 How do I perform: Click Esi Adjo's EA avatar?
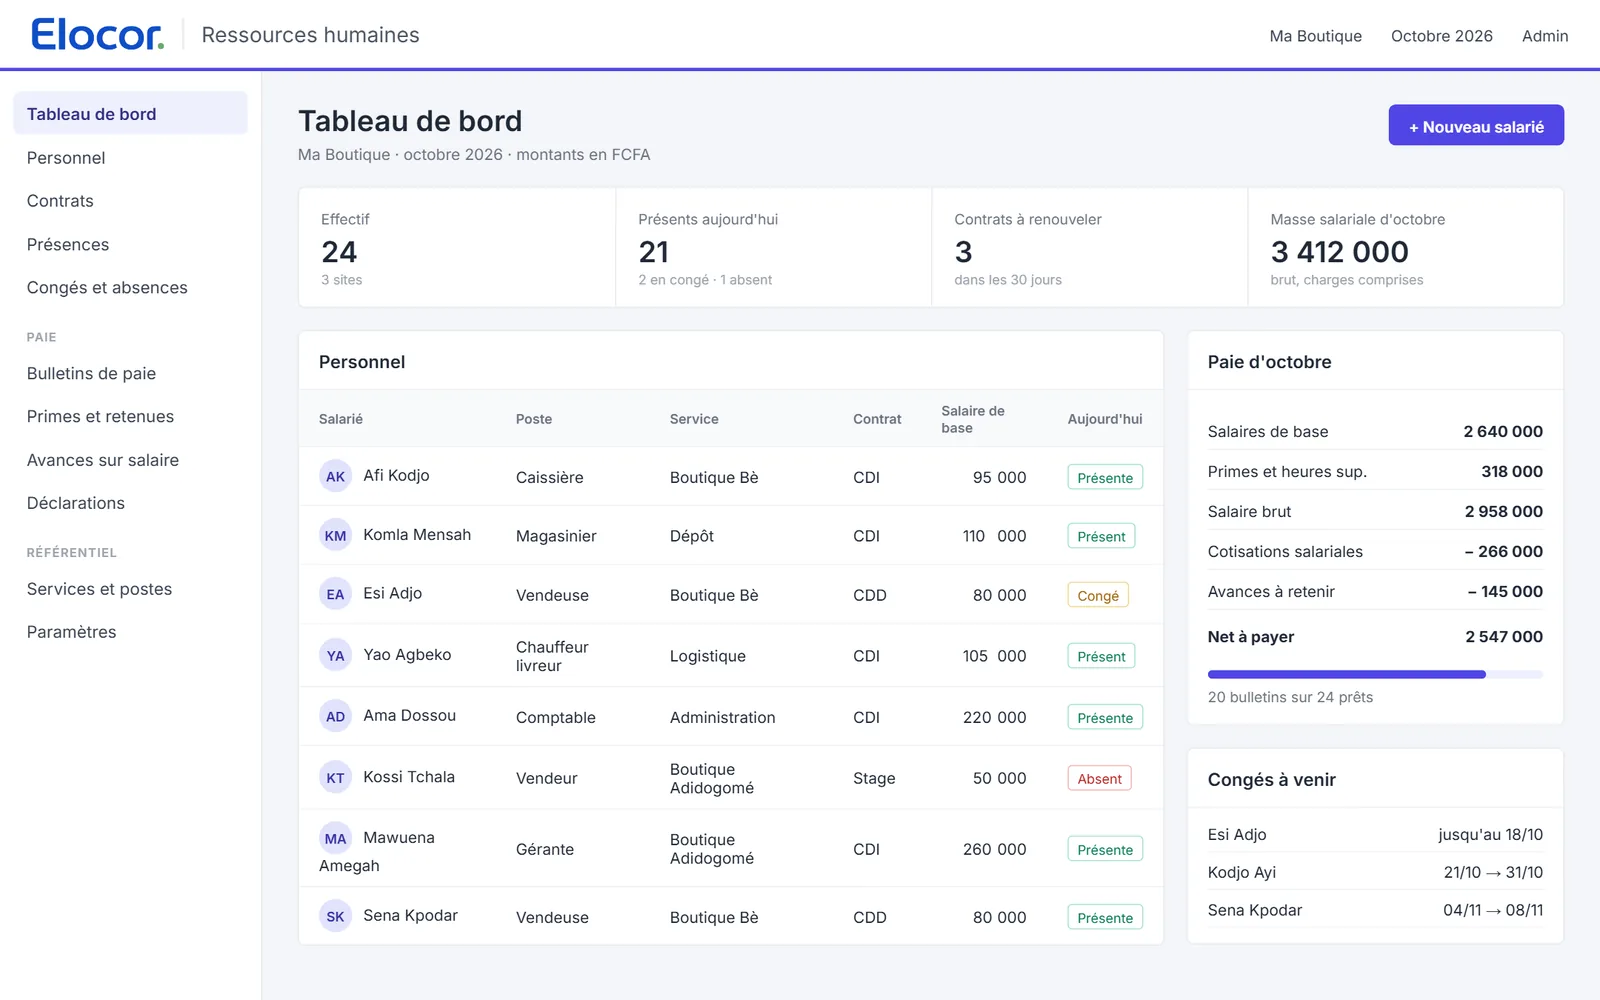(335, 594)
